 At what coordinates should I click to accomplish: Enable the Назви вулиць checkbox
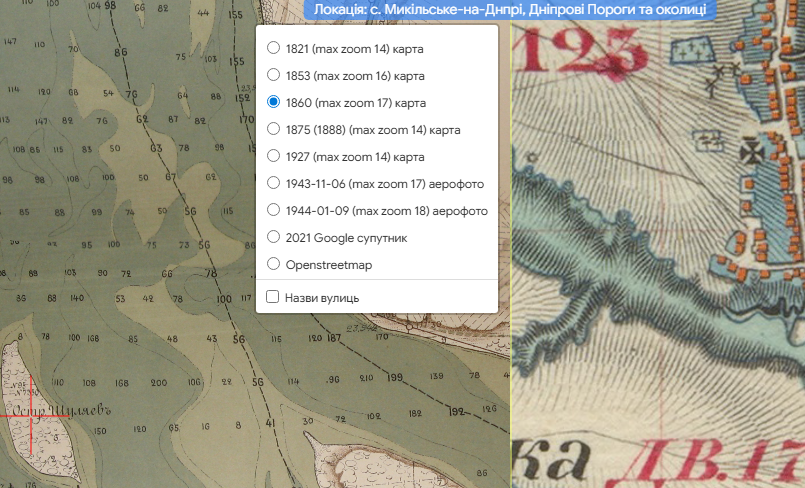click(x=273, y=297)
